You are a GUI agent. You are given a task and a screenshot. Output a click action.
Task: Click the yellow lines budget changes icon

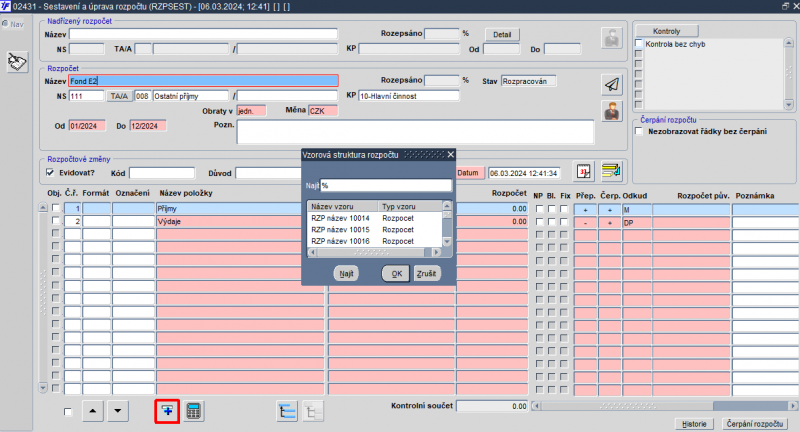pyautogui.click(x=611, y=171)
